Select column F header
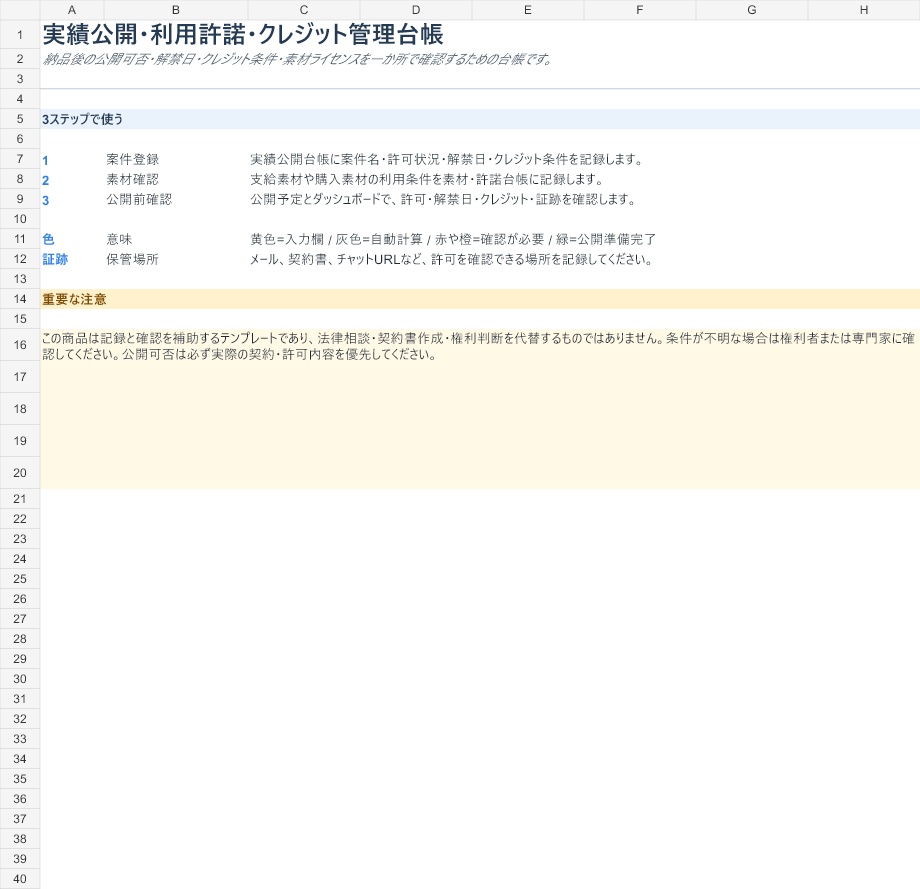Image resolution: width=920 pixels, height=889 pixels. point(640,10)
